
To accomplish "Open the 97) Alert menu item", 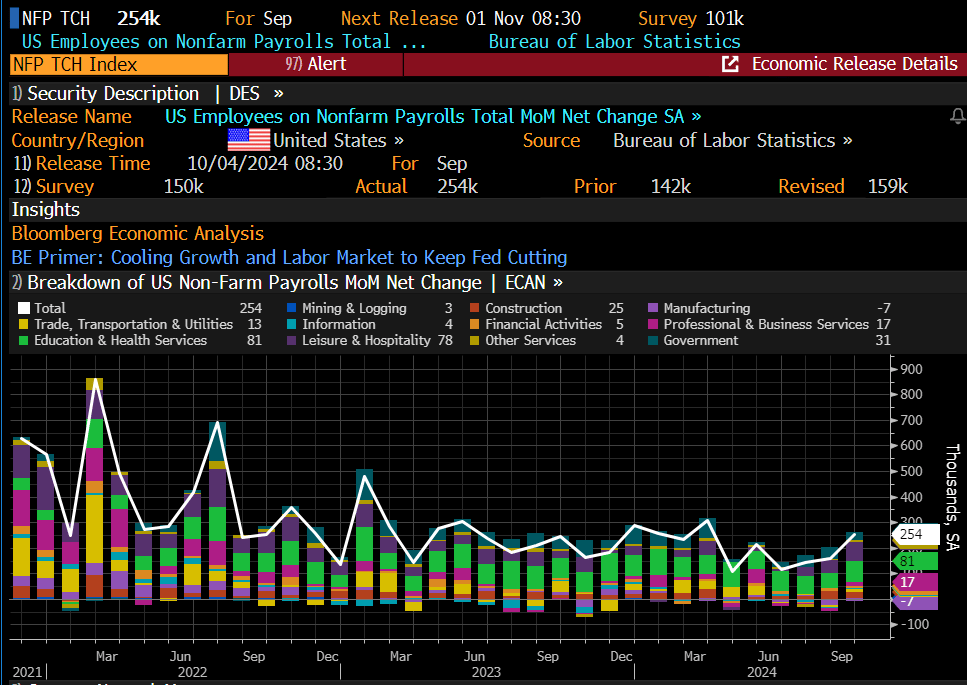I will click(315, 64).
